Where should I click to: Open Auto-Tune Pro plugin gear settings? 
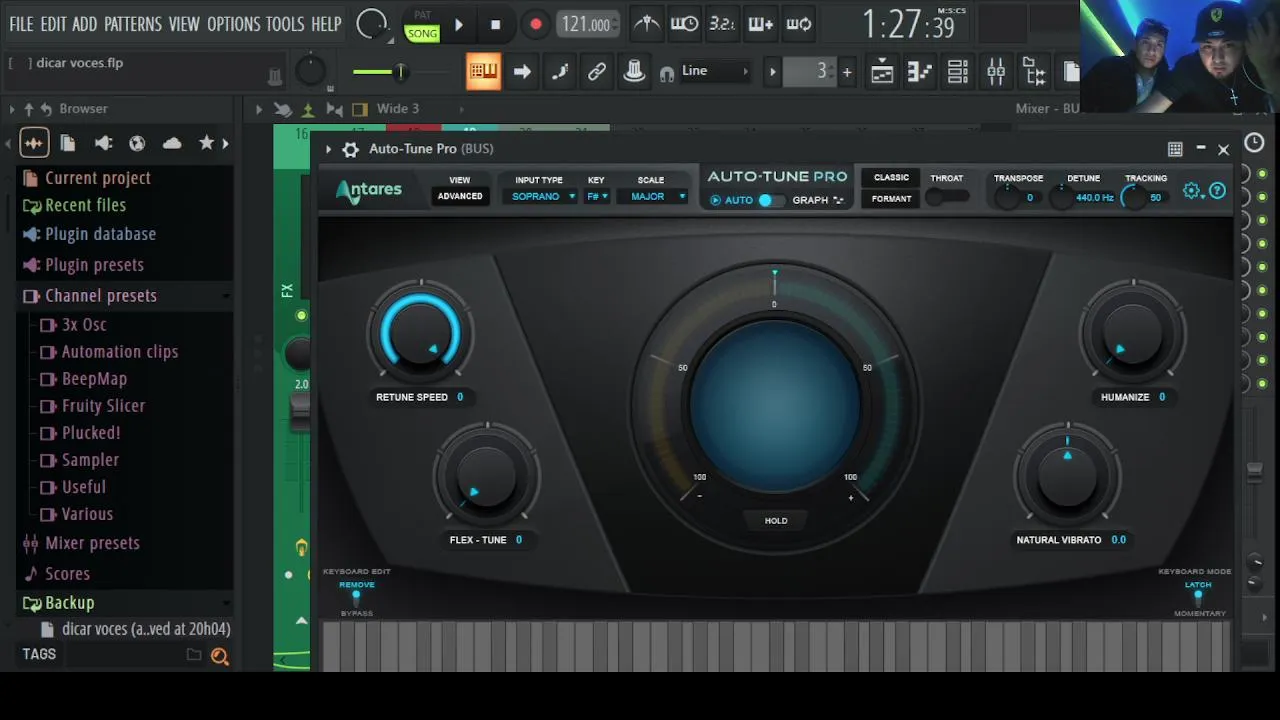[x=350, y=149]
